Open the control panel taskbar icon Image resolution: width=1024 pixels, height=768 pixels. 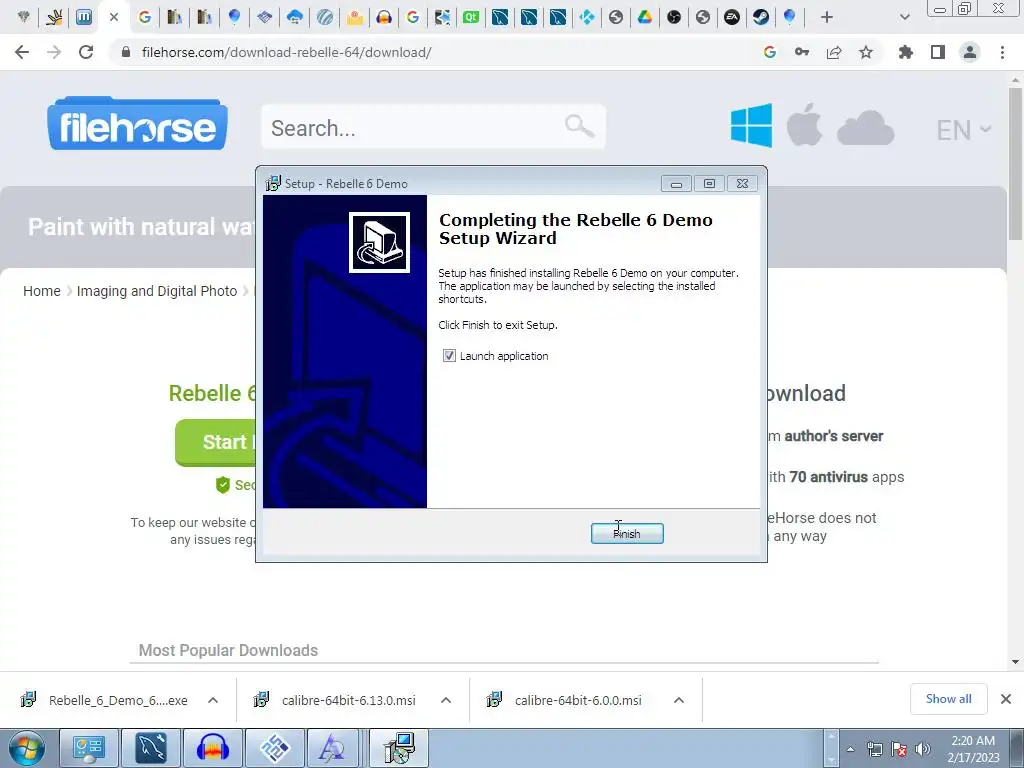(x=88, y=748)
